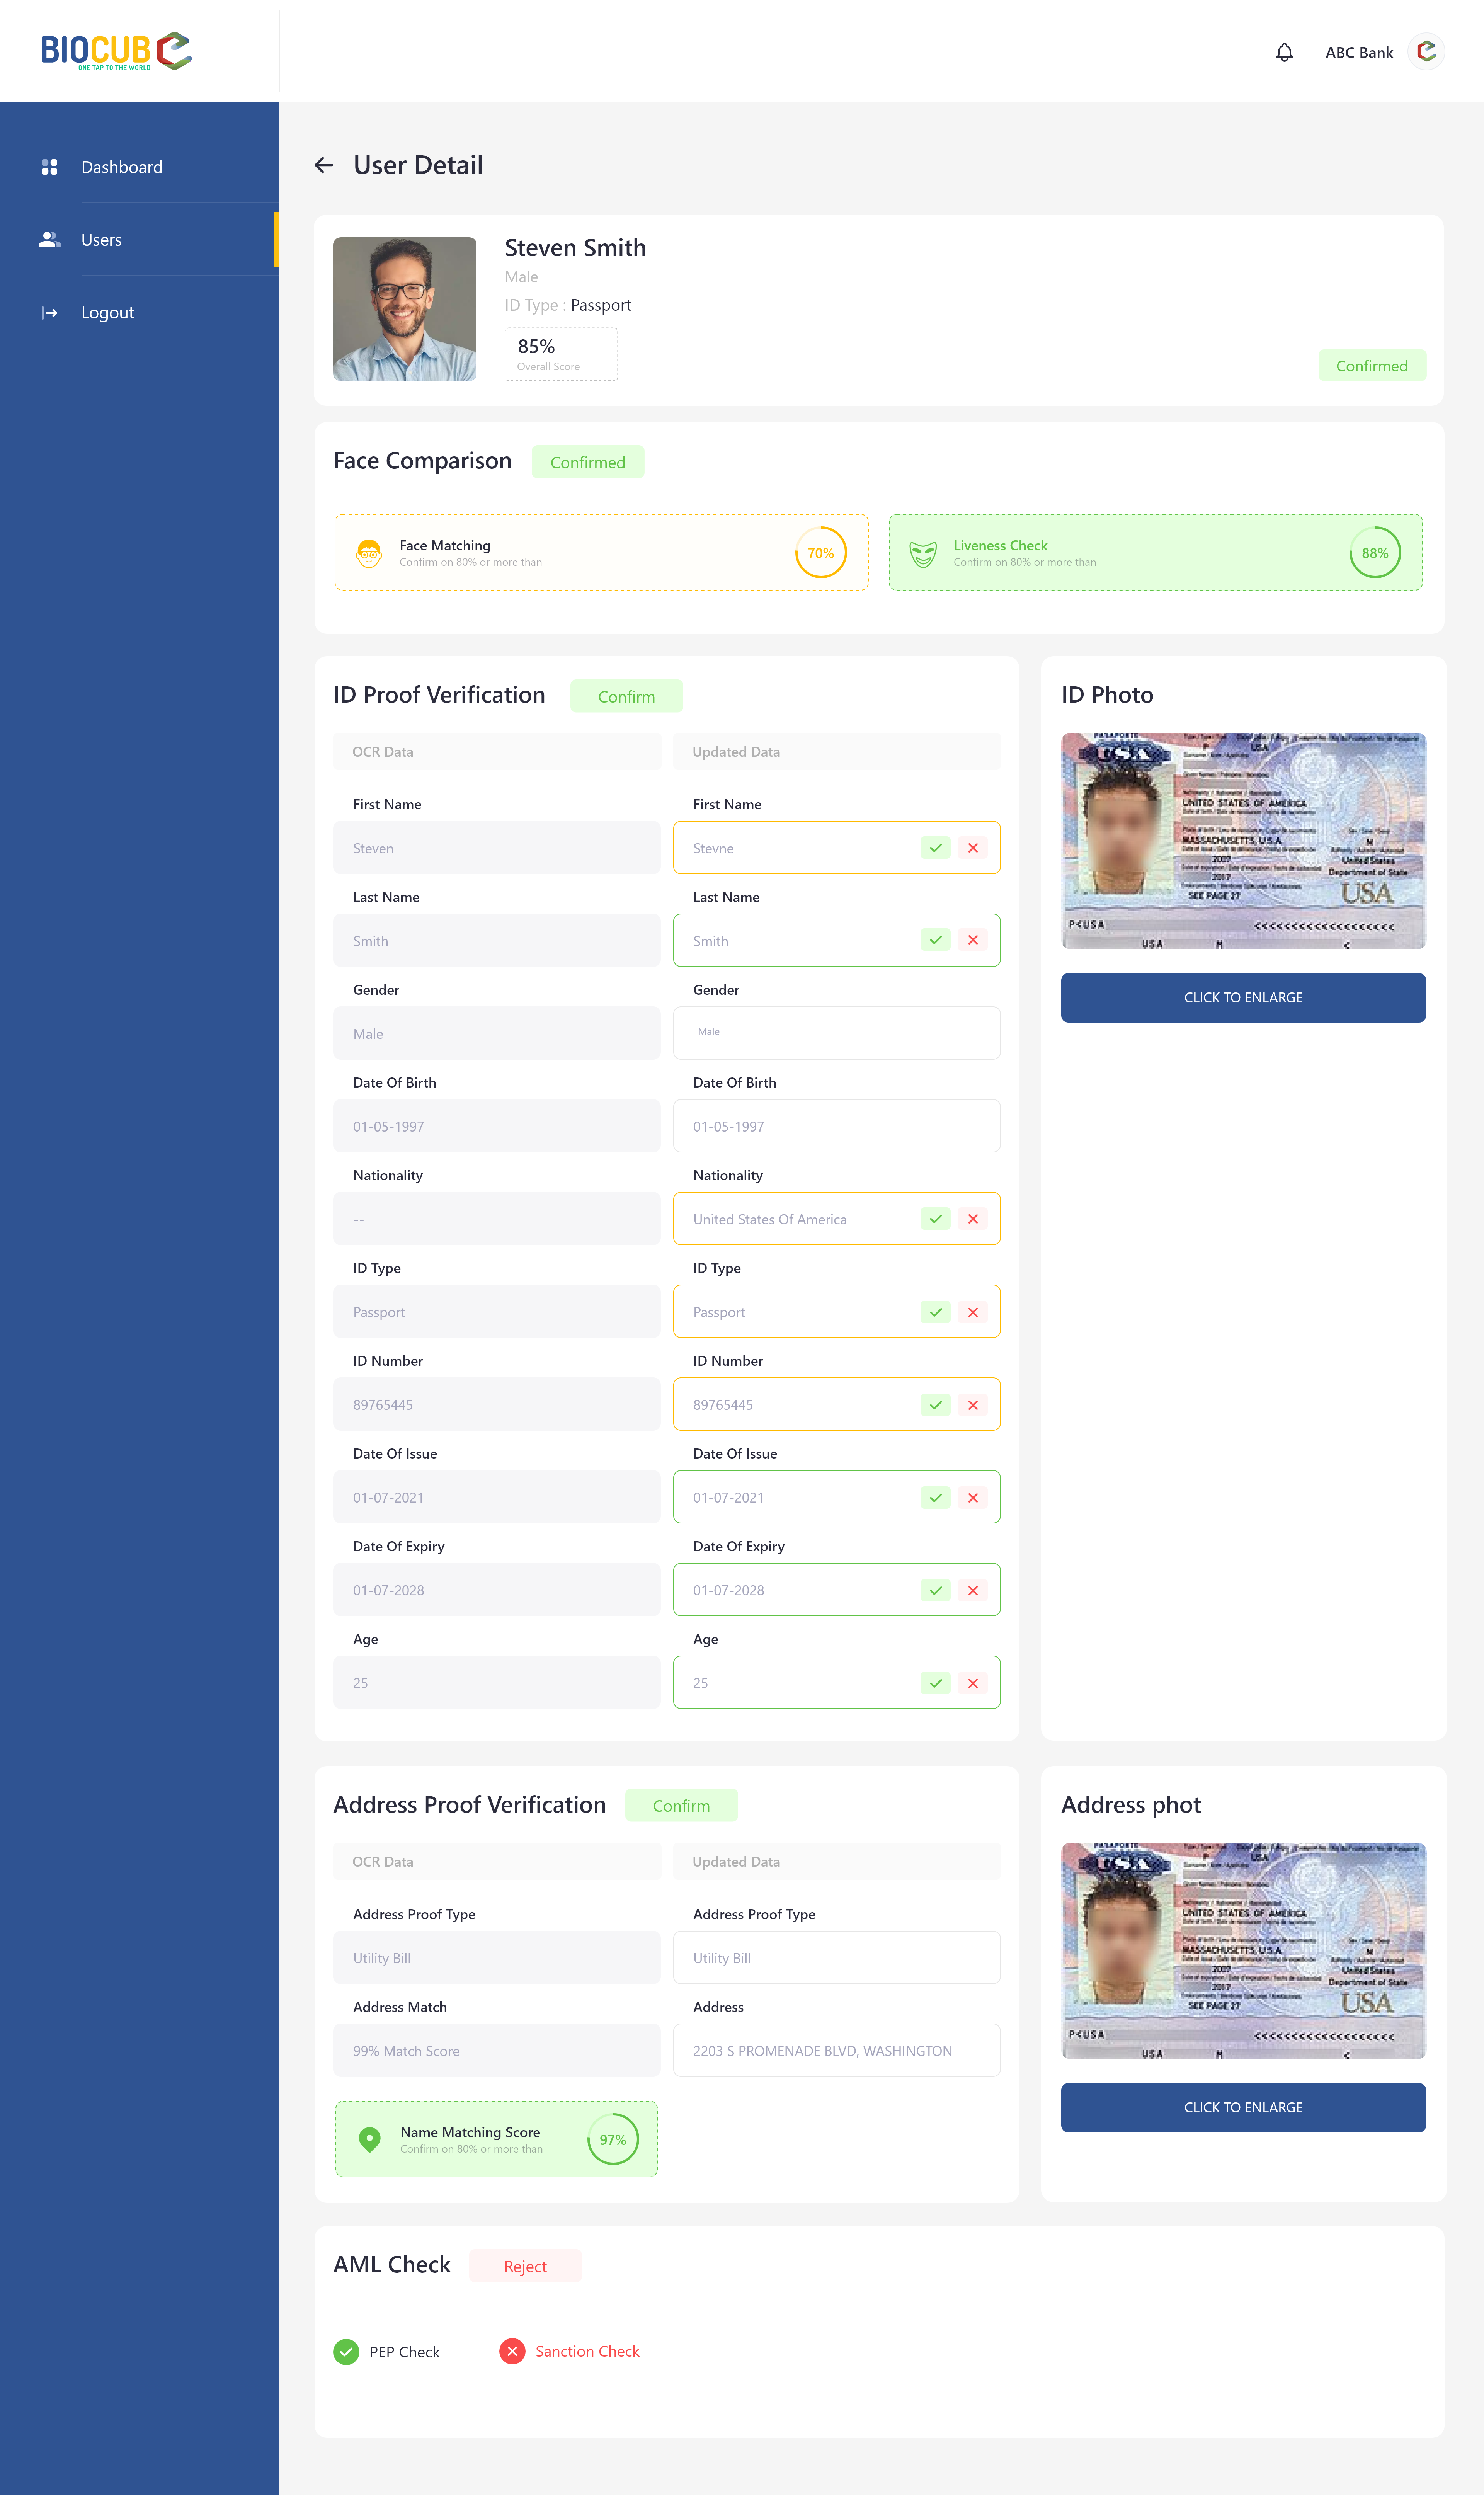1484x2495 pixels.
Task: Click the 97% Name Matching progress ring
Action: tap(613, 2139)
